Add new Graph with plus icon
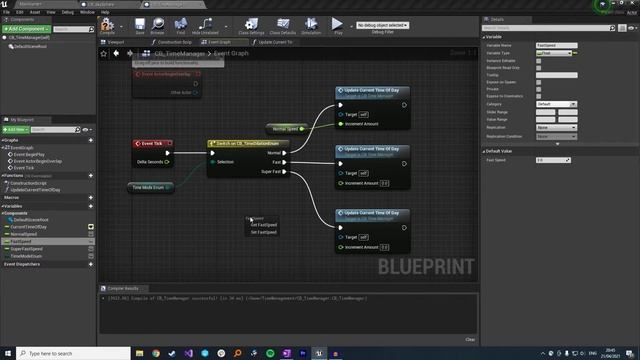The height and width of the screenshot is (360, 640). (x=91, y=140)
